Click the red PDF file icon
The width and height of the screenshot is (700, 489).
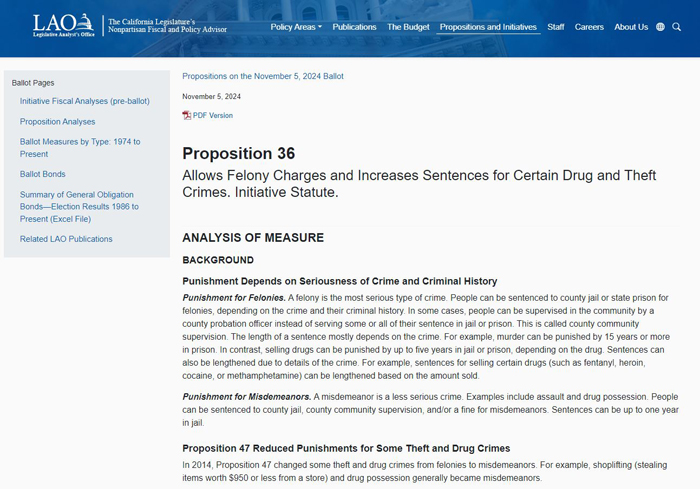pos(186,115)
